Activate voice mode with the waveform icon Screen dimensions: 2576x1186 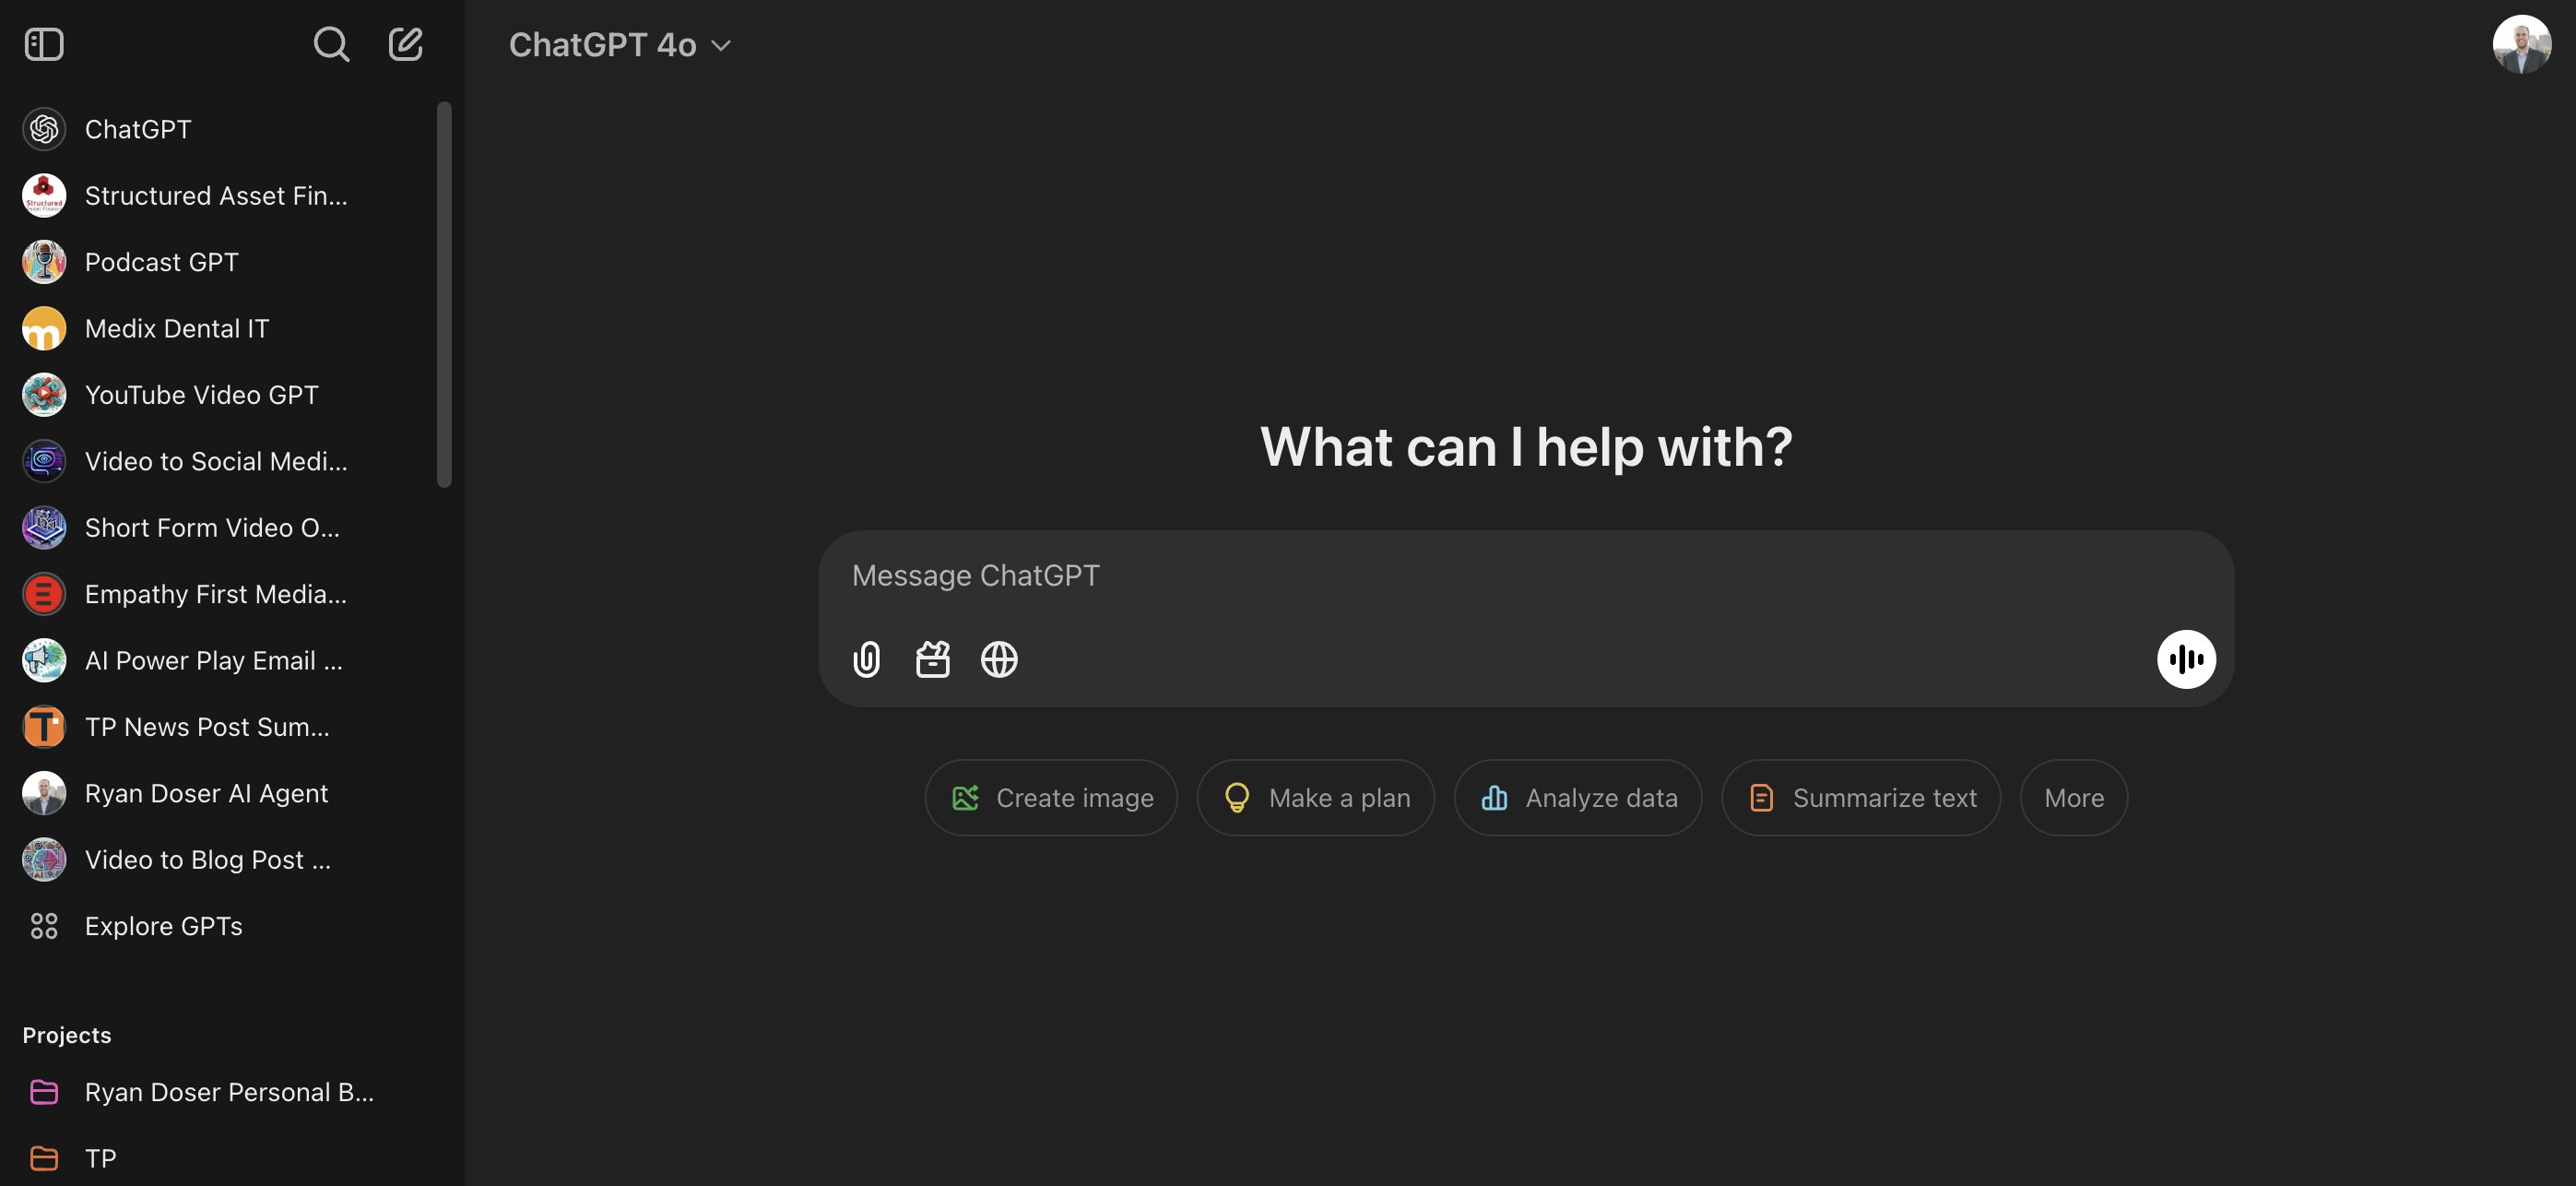click(x=2186, y=659)
